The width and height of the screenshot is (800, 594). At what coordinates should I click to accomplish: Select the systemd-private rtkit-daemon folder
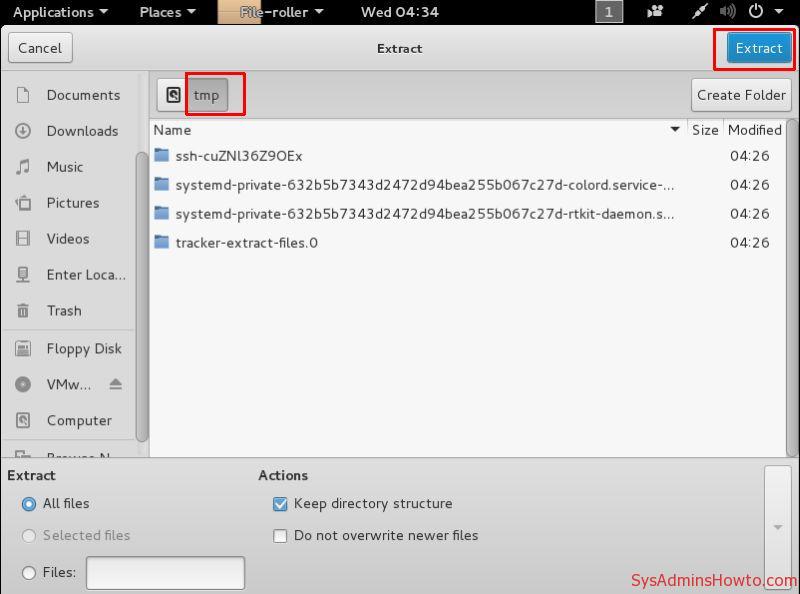pos(467,214)
